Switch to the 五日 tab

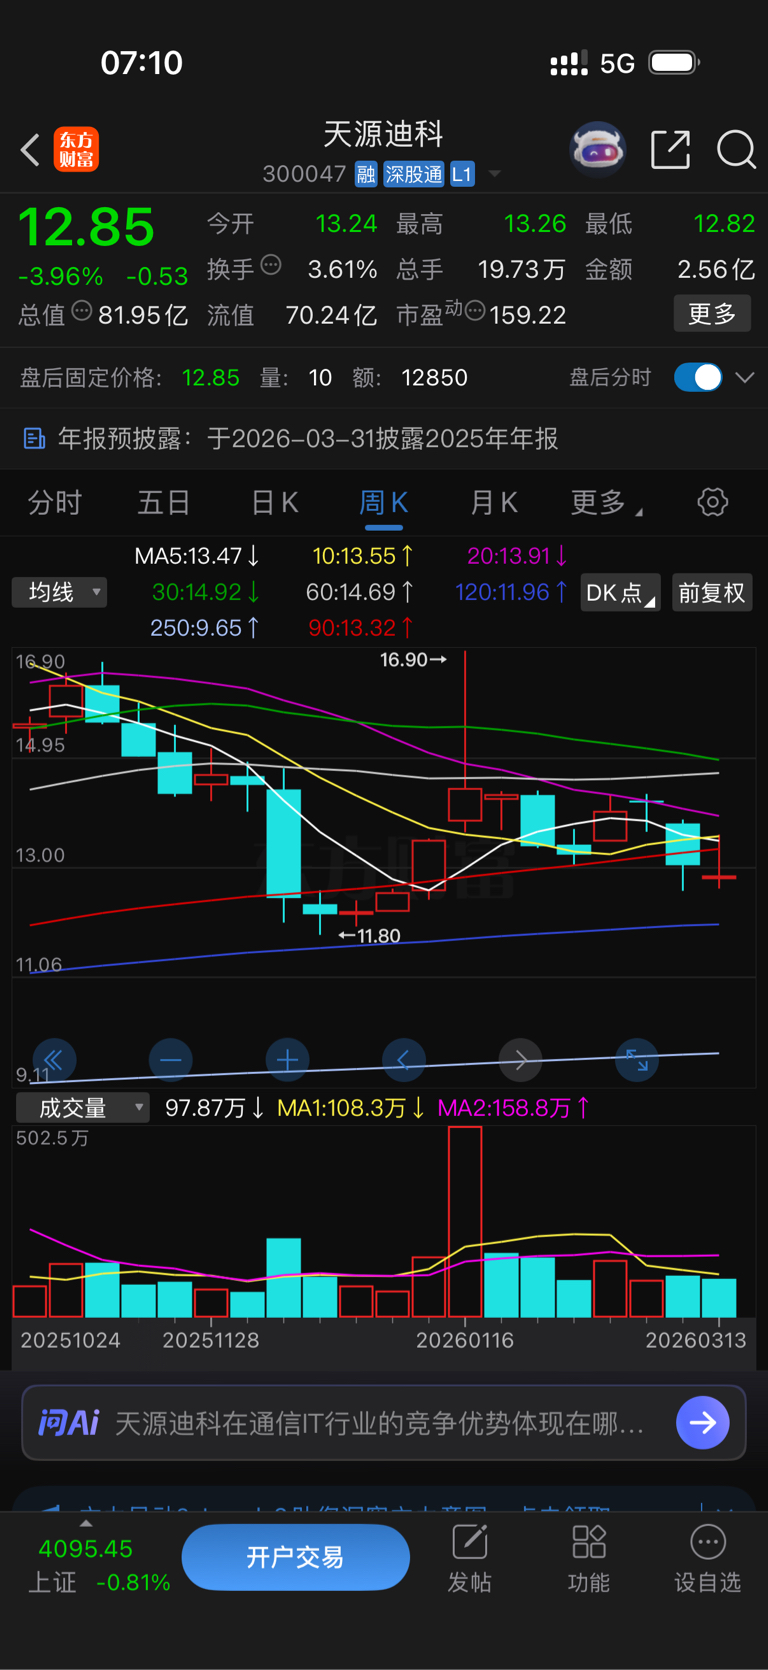164,502
